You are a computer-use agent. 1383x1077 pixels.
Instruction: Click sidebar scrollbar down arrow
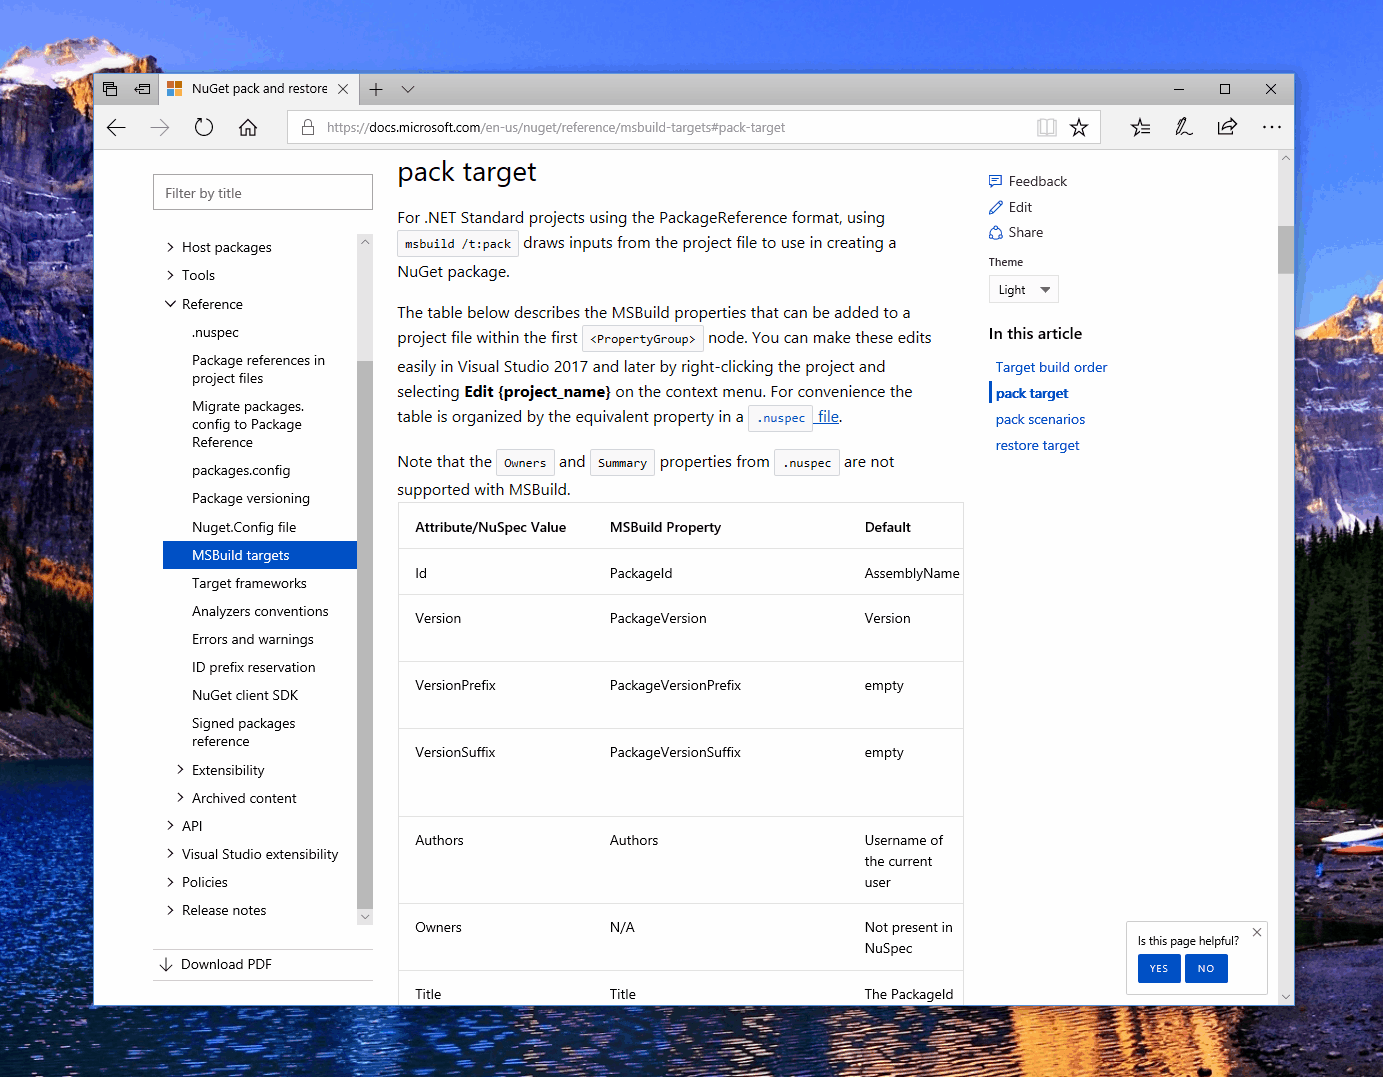[x=364, y=917]
